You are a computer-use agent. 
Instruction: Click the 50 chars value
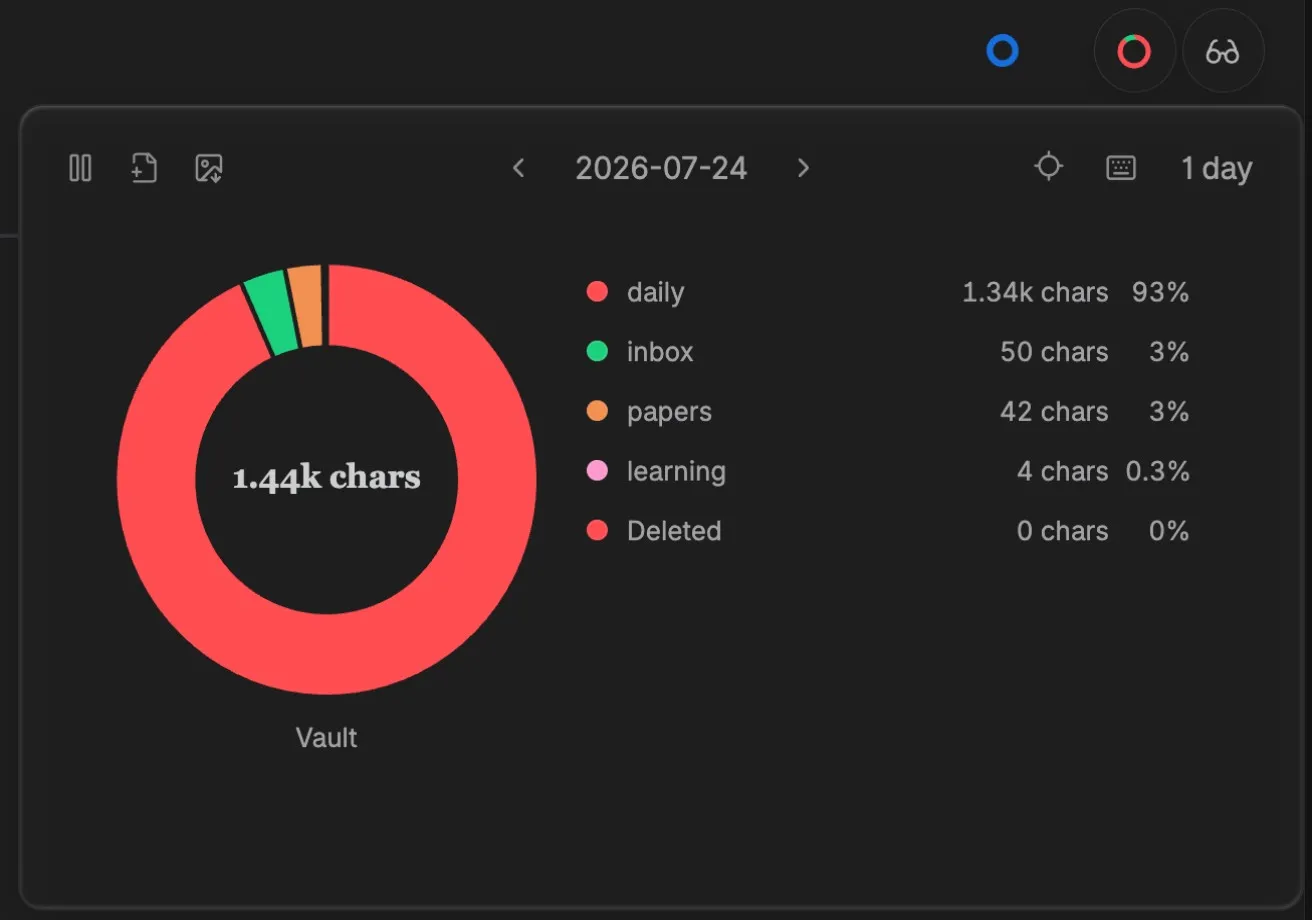tap(1054, 352)
